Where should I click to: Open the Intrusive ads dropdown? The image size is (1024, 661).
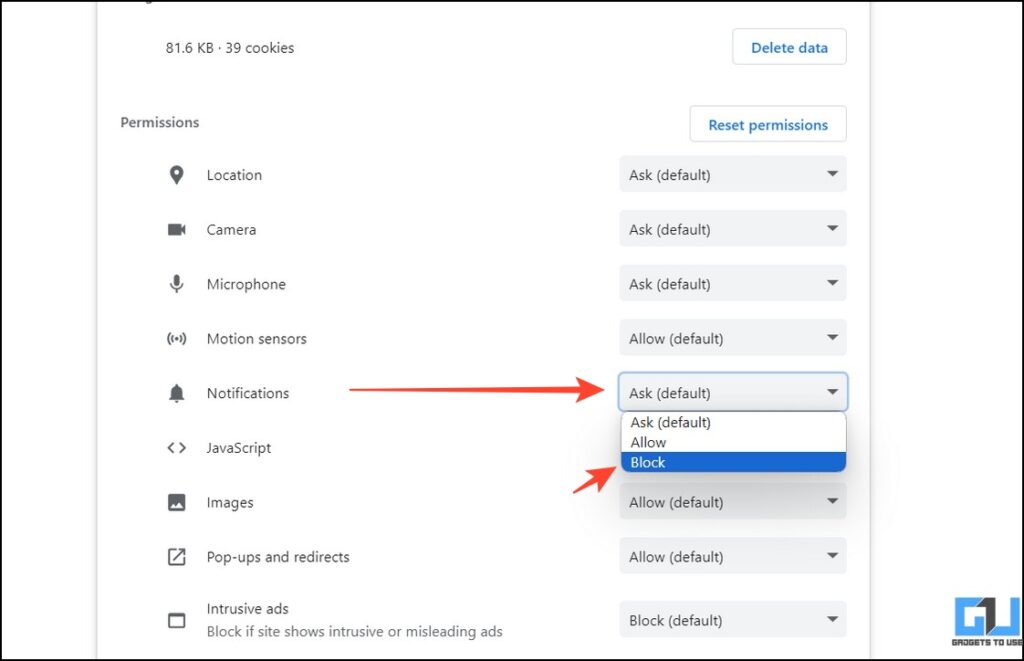[x=732, y=620]
